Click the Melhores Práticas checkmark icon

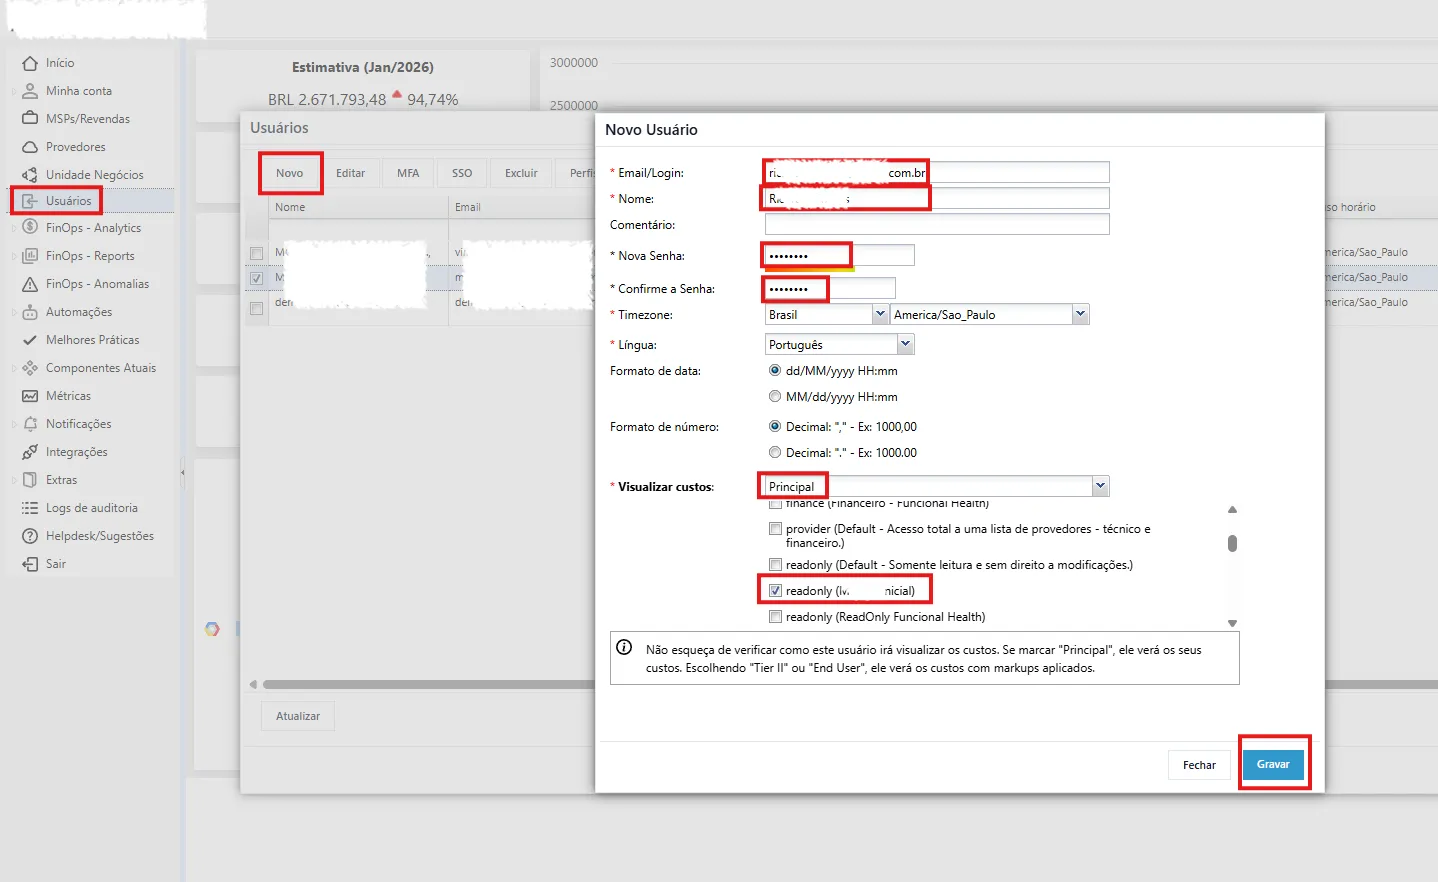(x=30, y=340)
